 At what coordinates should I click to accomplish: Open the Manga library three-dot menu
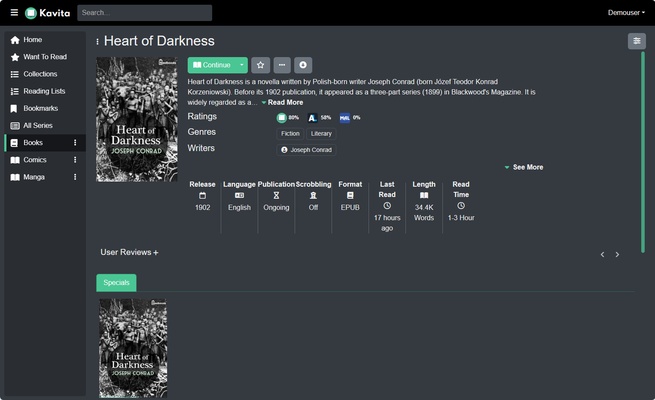click(x=75, y=177)
